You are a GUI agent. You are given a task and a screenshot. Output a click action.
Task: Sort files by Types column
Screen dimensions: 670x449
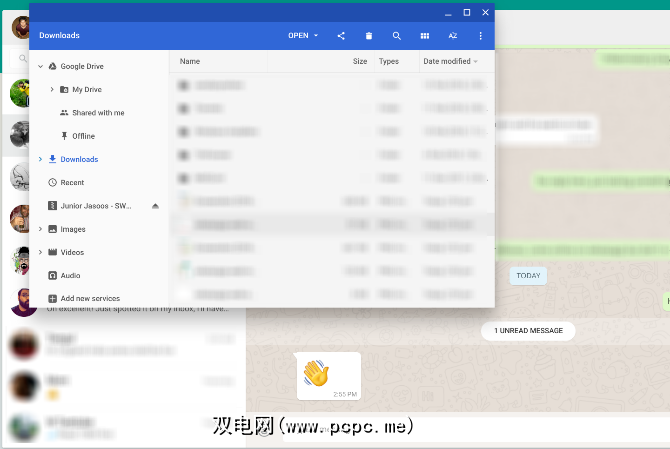coord(389,61)
